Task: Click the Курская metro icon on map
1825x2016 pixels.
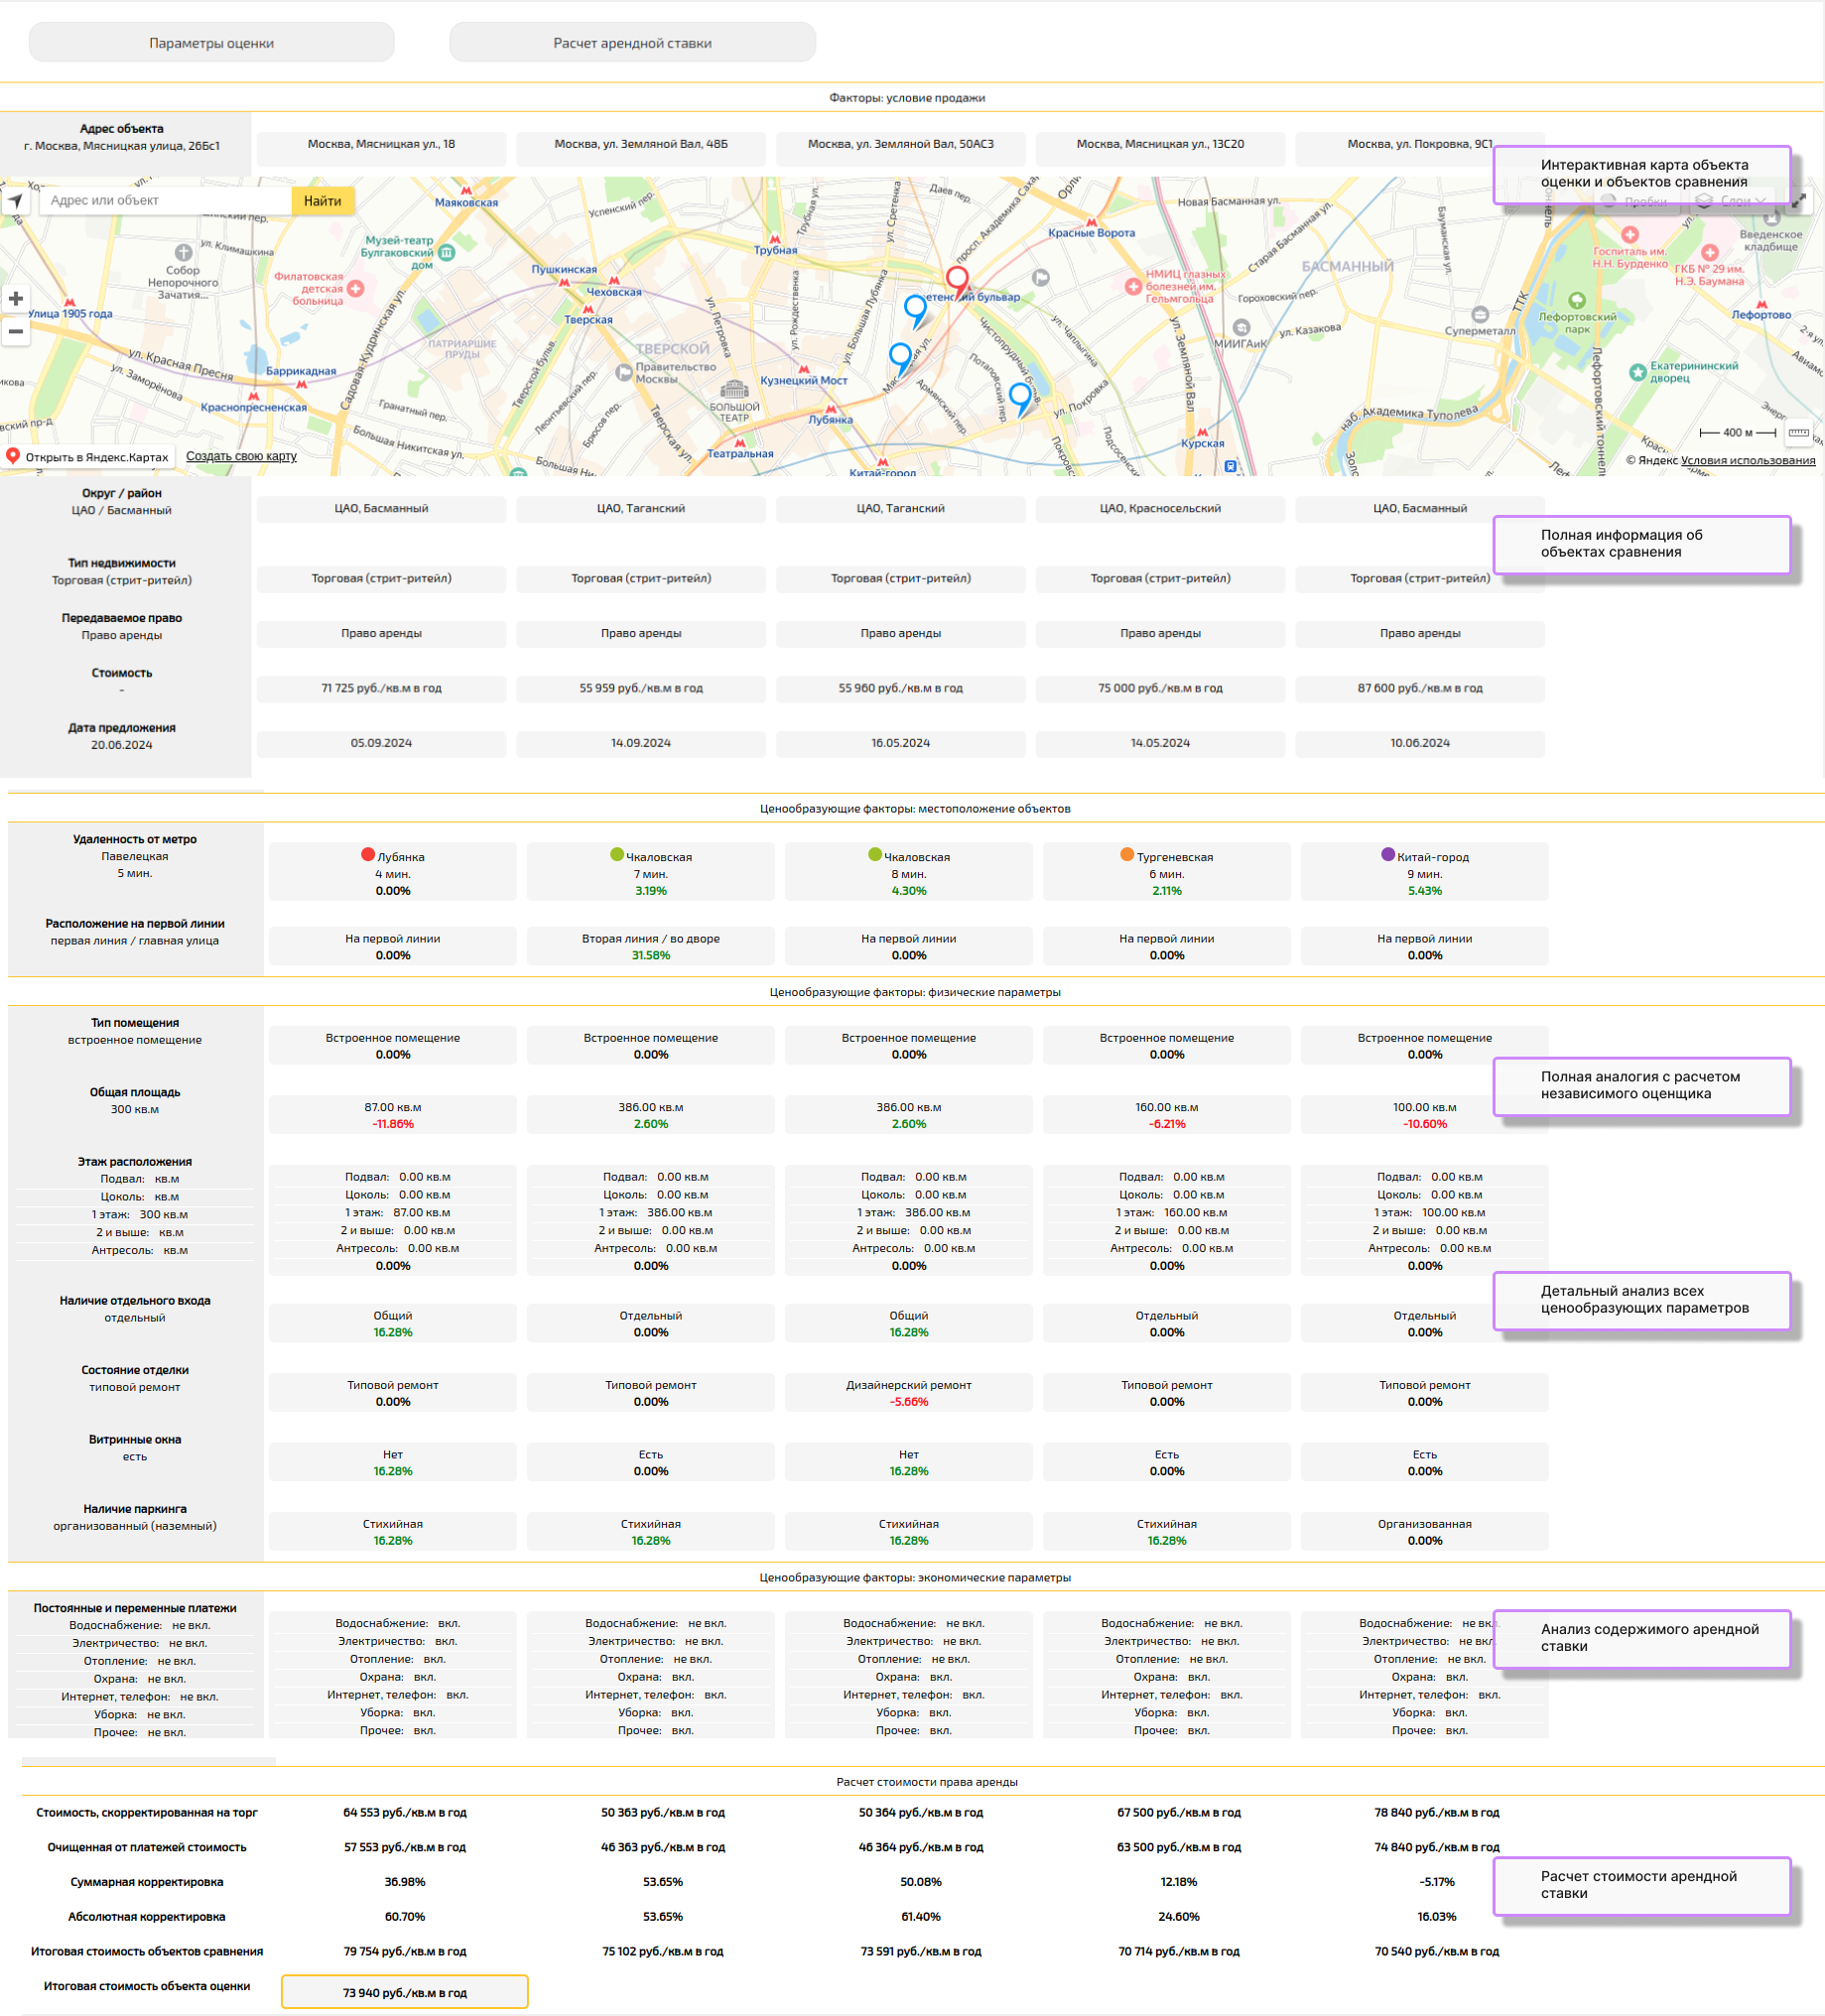Action: (1202, 431)
